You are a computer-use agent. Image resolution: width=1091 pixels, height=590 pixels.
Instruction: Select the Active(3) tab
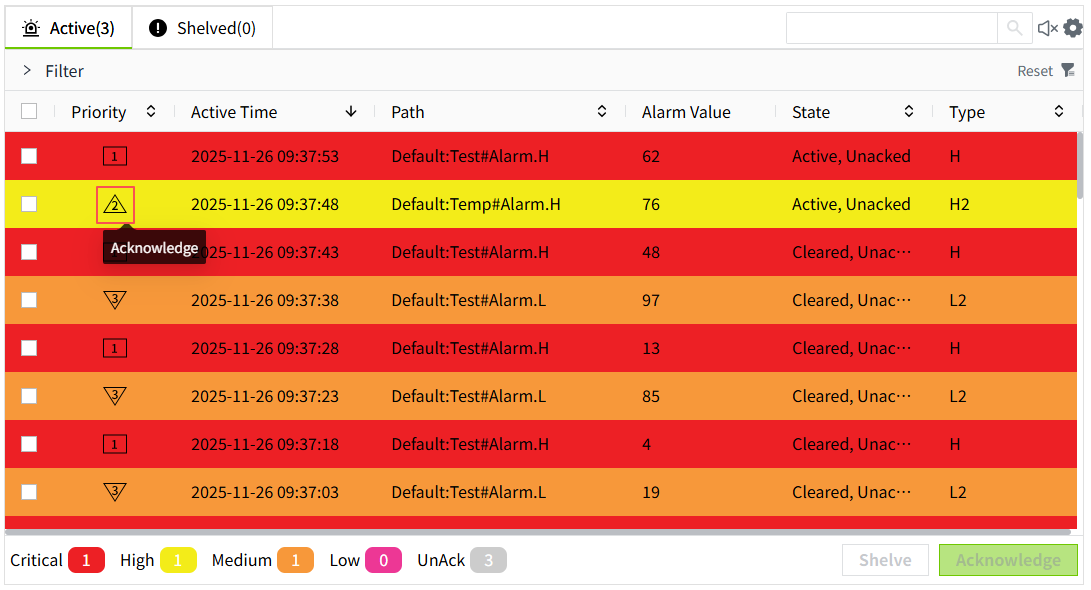(69, 28)
